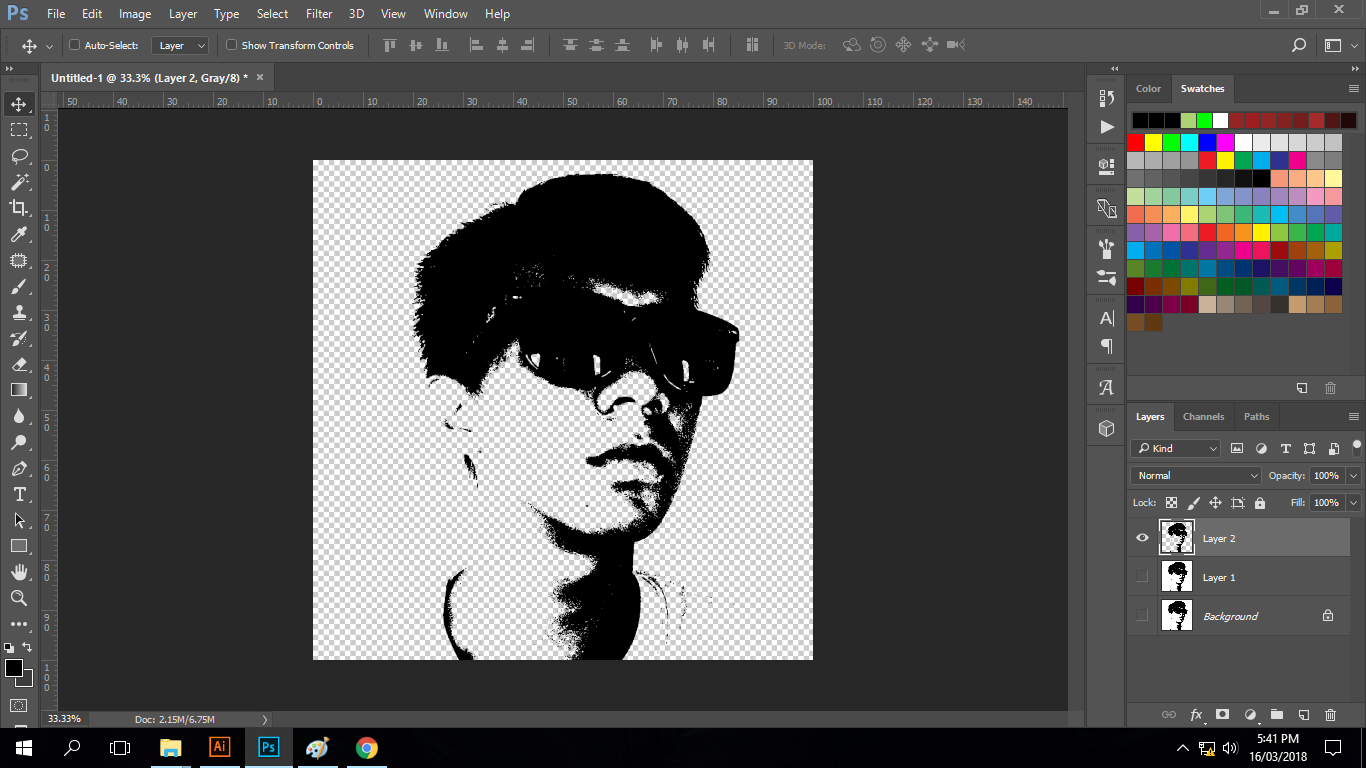Select the Magic Wand tool

click(x=19, y=182)
